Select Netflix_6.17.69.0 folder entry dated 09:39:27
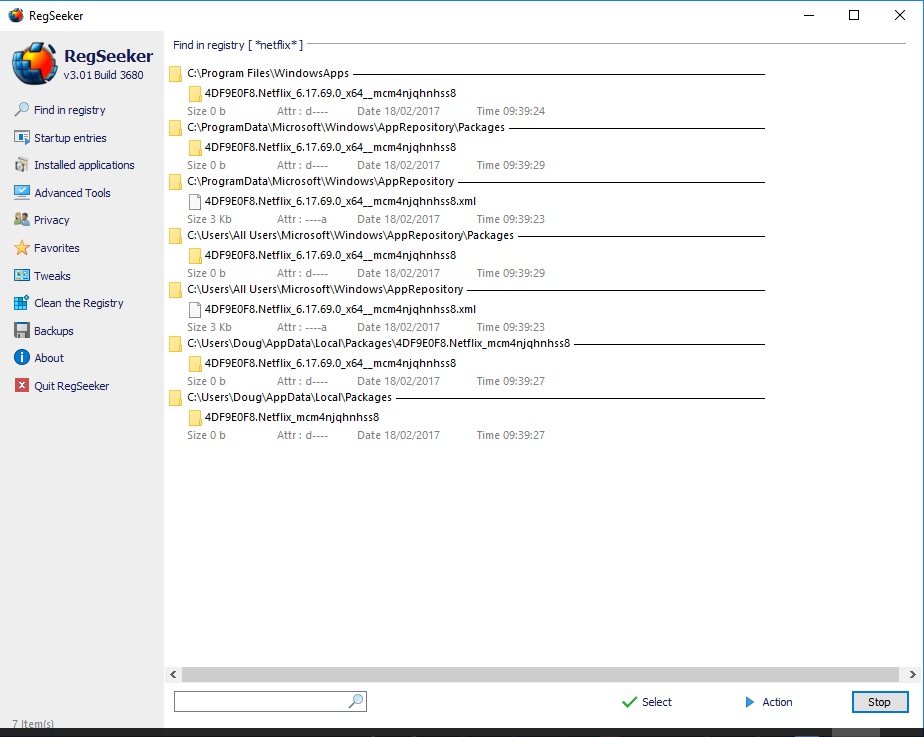Viewport: 924px width, 737px height. click(330, 363)
